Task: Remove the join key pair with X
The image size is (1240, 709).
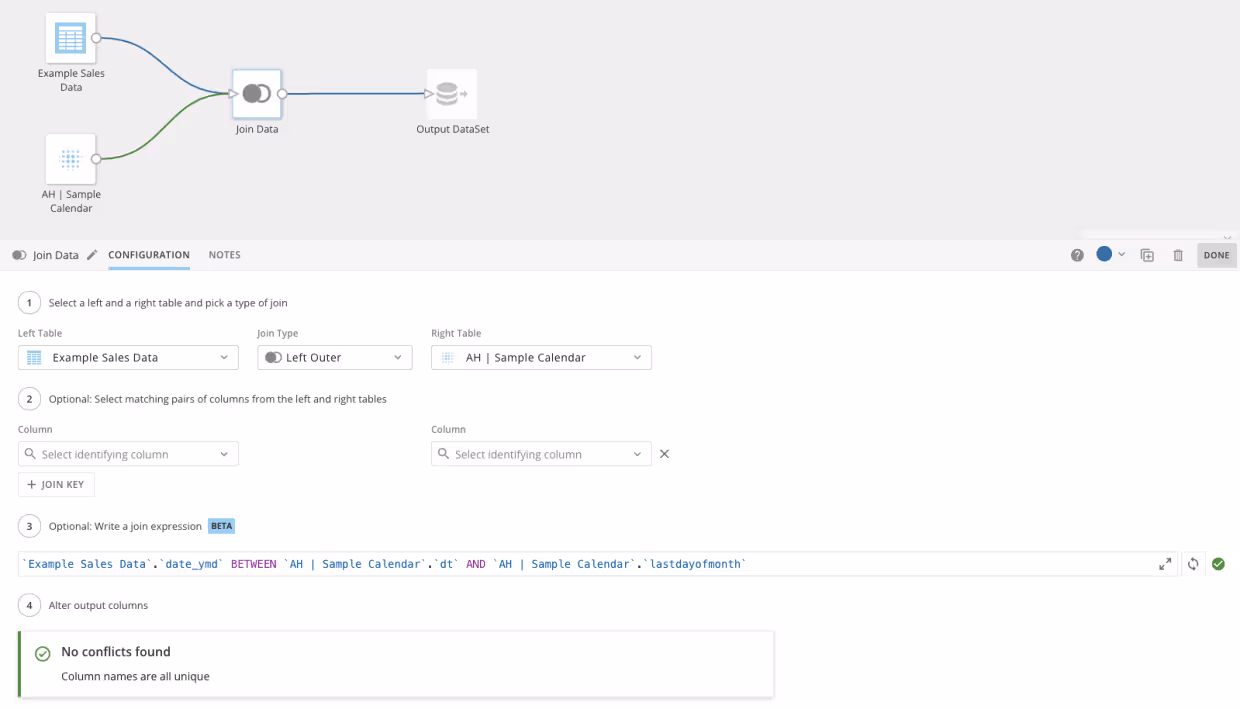Action: click(x=664, y=454)
